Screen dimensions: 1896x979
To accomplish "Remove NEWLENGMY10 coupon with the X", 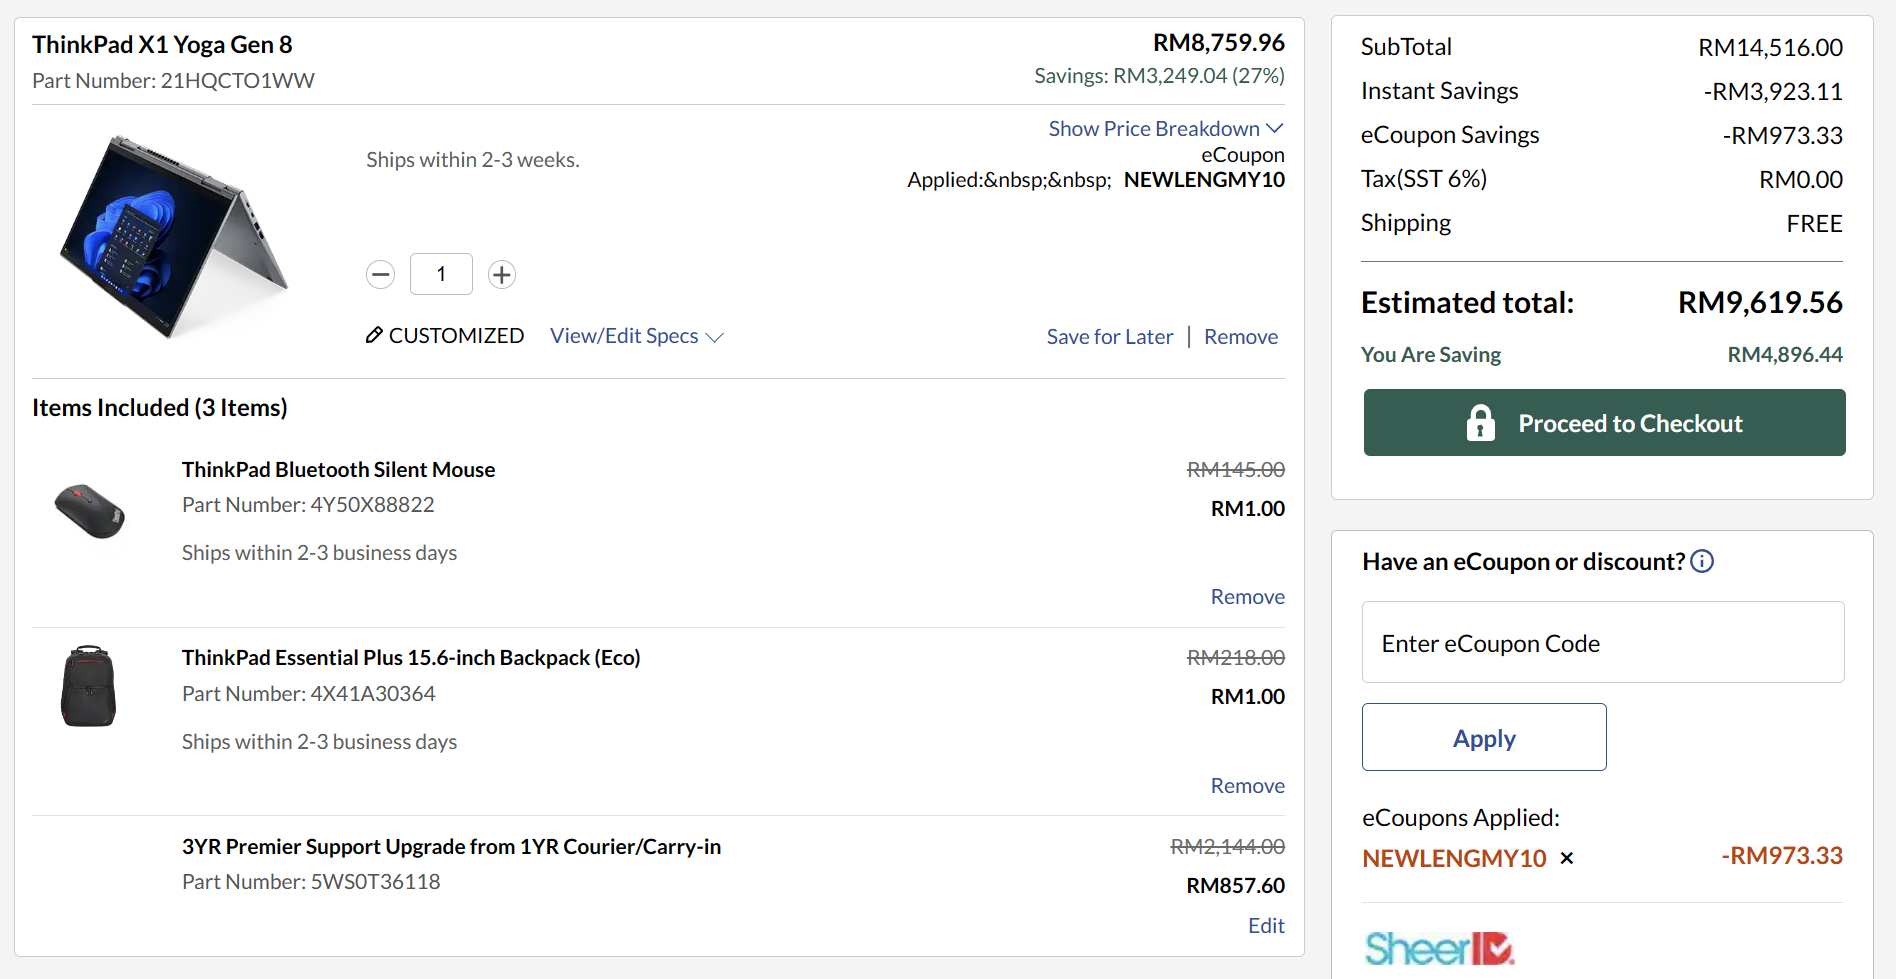I will point(1567,858).
